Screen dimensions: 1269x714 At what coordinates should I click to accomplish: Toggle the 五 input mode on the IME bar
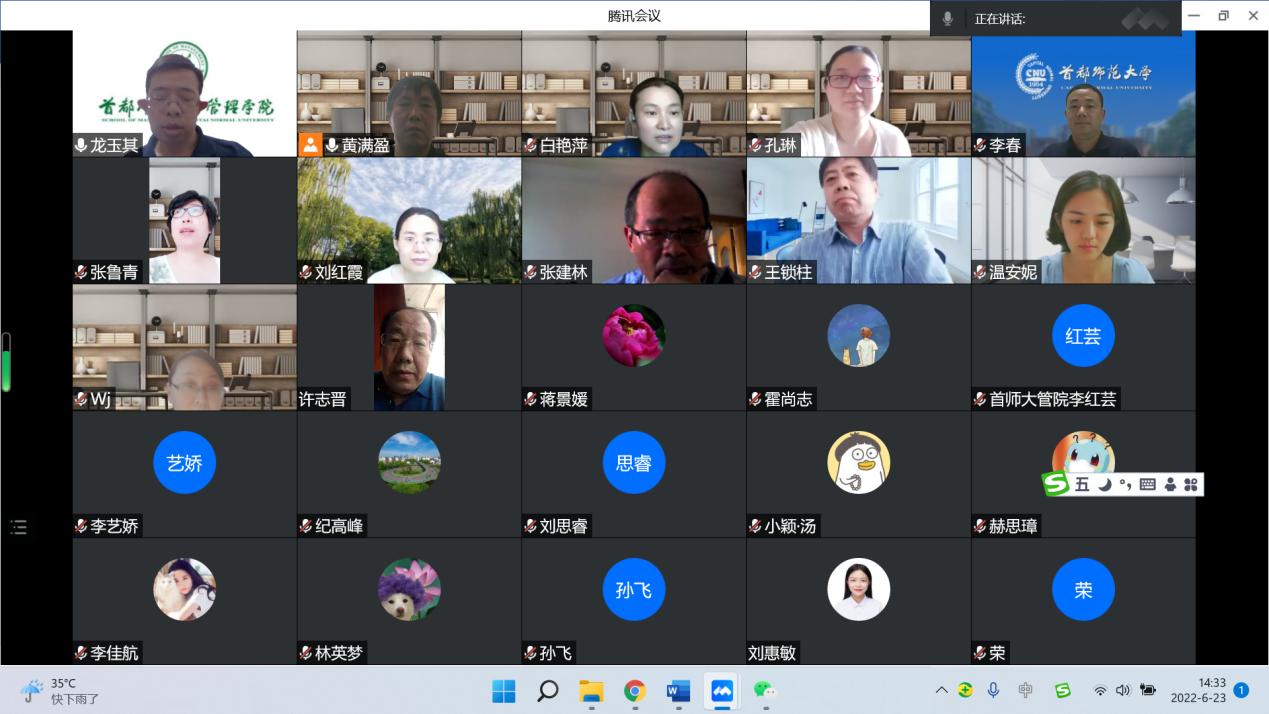(1082, 484)
